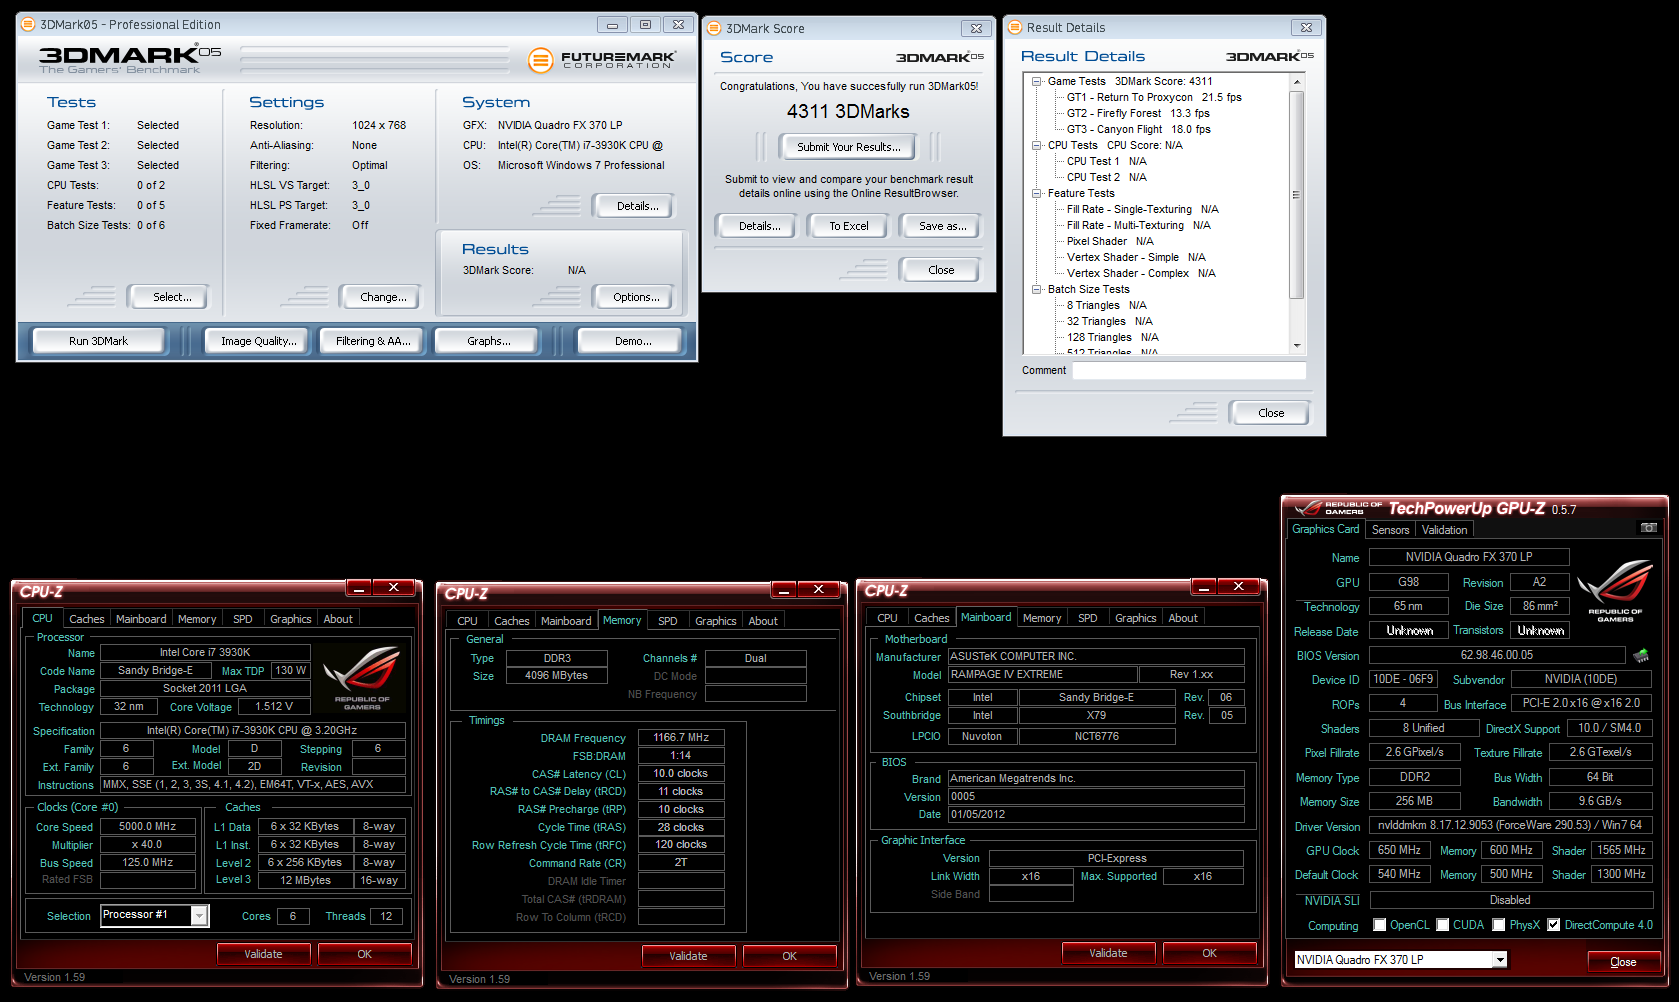Uncheck the DirectCompute 4.0 checkbox

tap(1553, 925)
